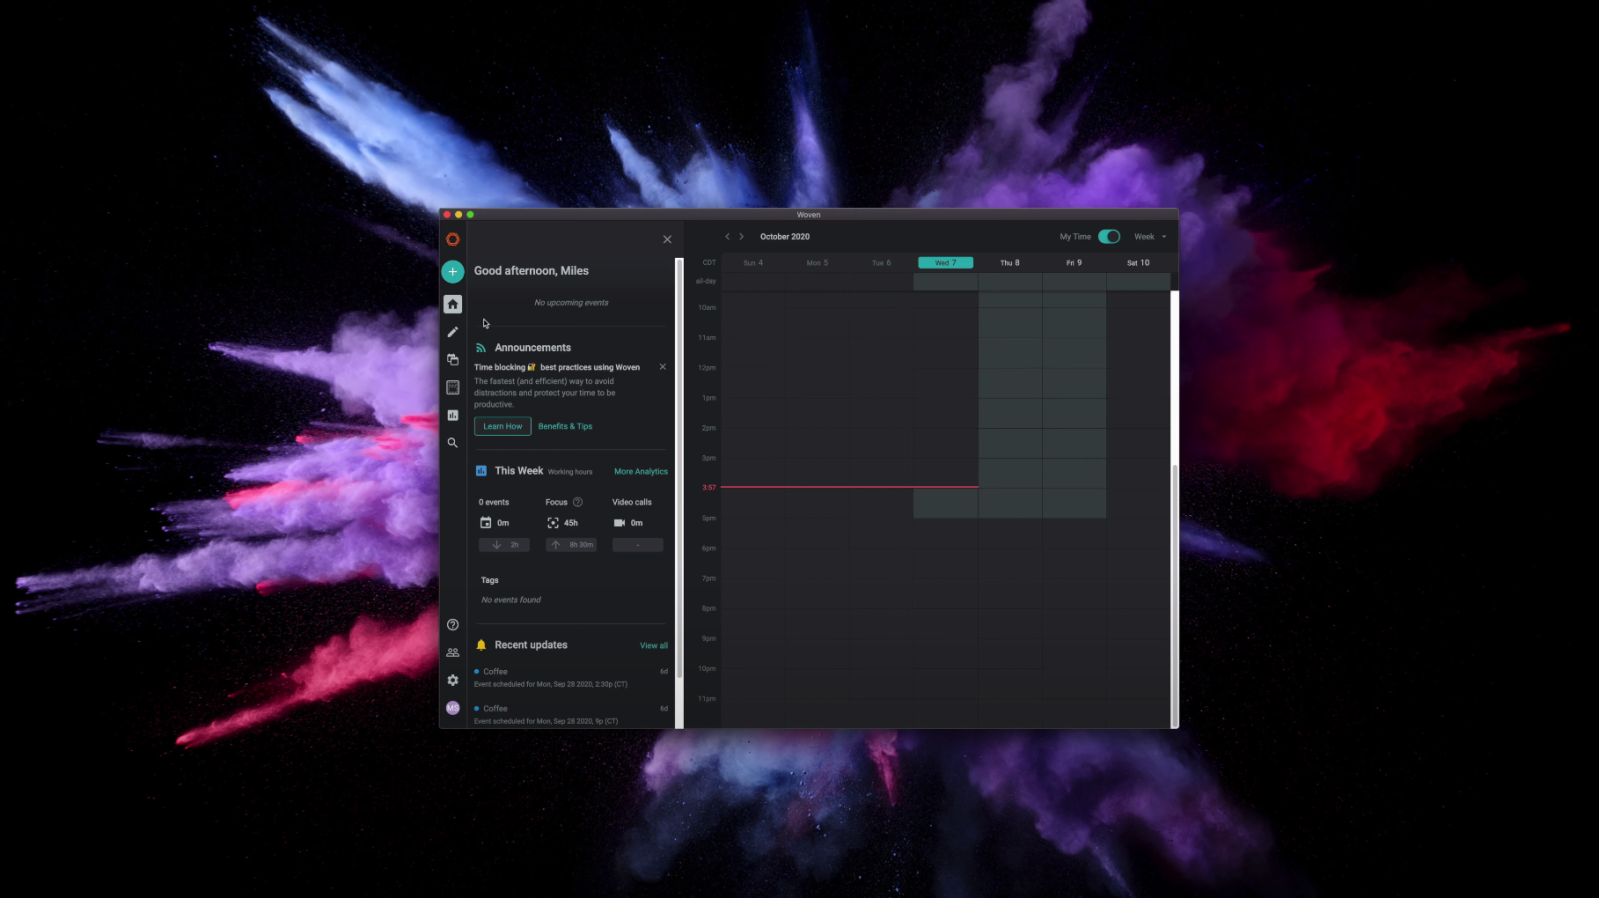Click the people contacts icon in the sidebar
Viewport: 1599px width, 898px height.
click(452, 652)
